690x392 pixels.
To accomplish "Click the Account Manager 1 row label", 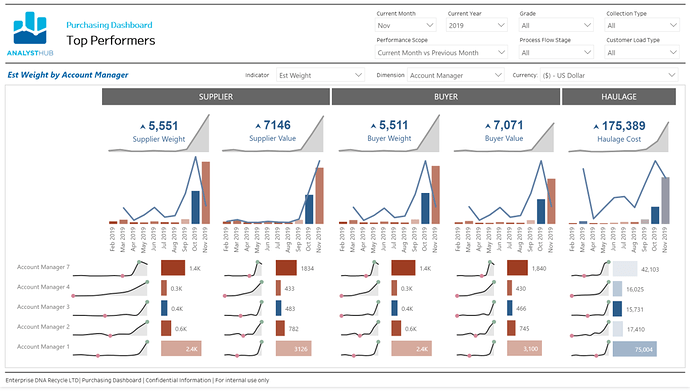I will [x=43, y=347].
